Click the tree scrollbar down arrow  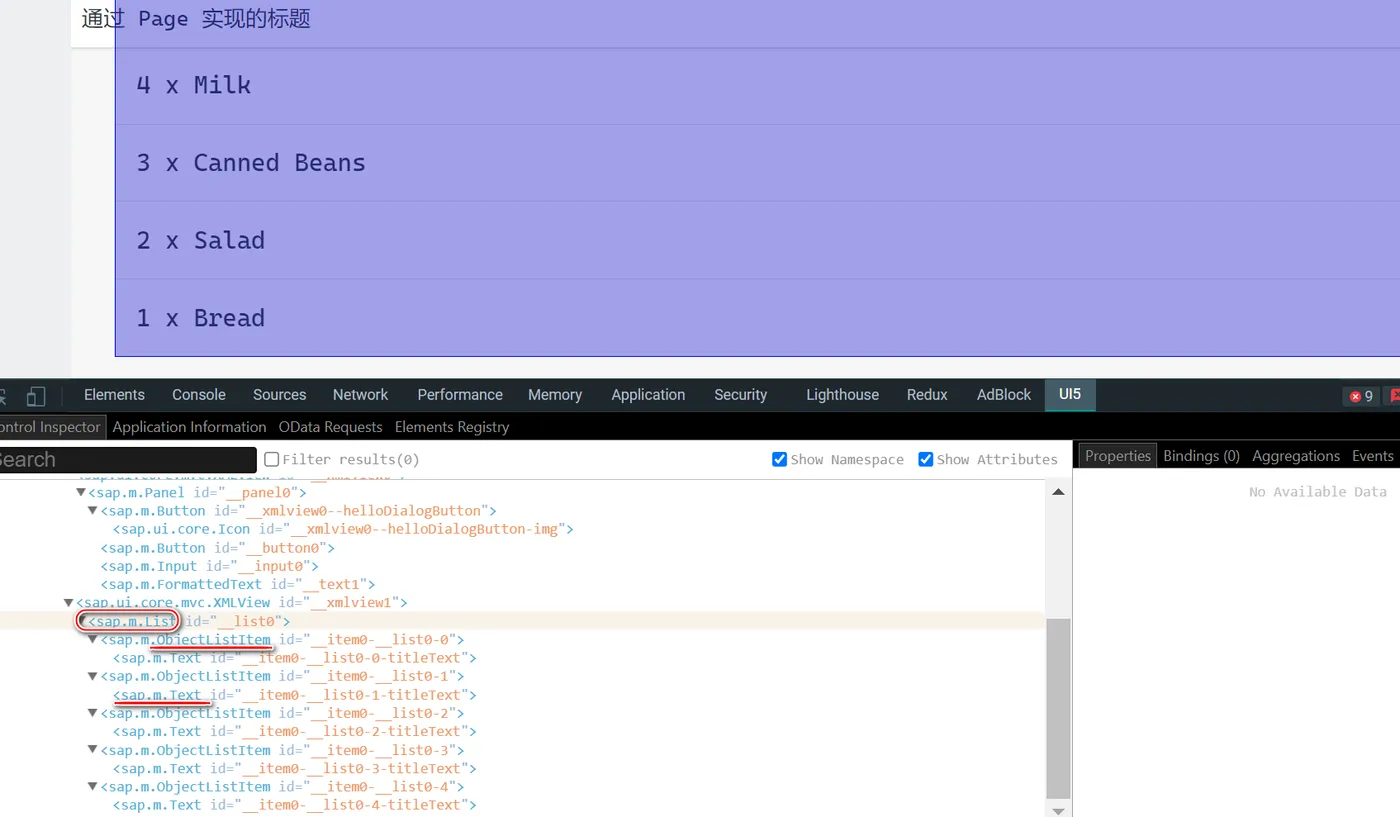1058,810
